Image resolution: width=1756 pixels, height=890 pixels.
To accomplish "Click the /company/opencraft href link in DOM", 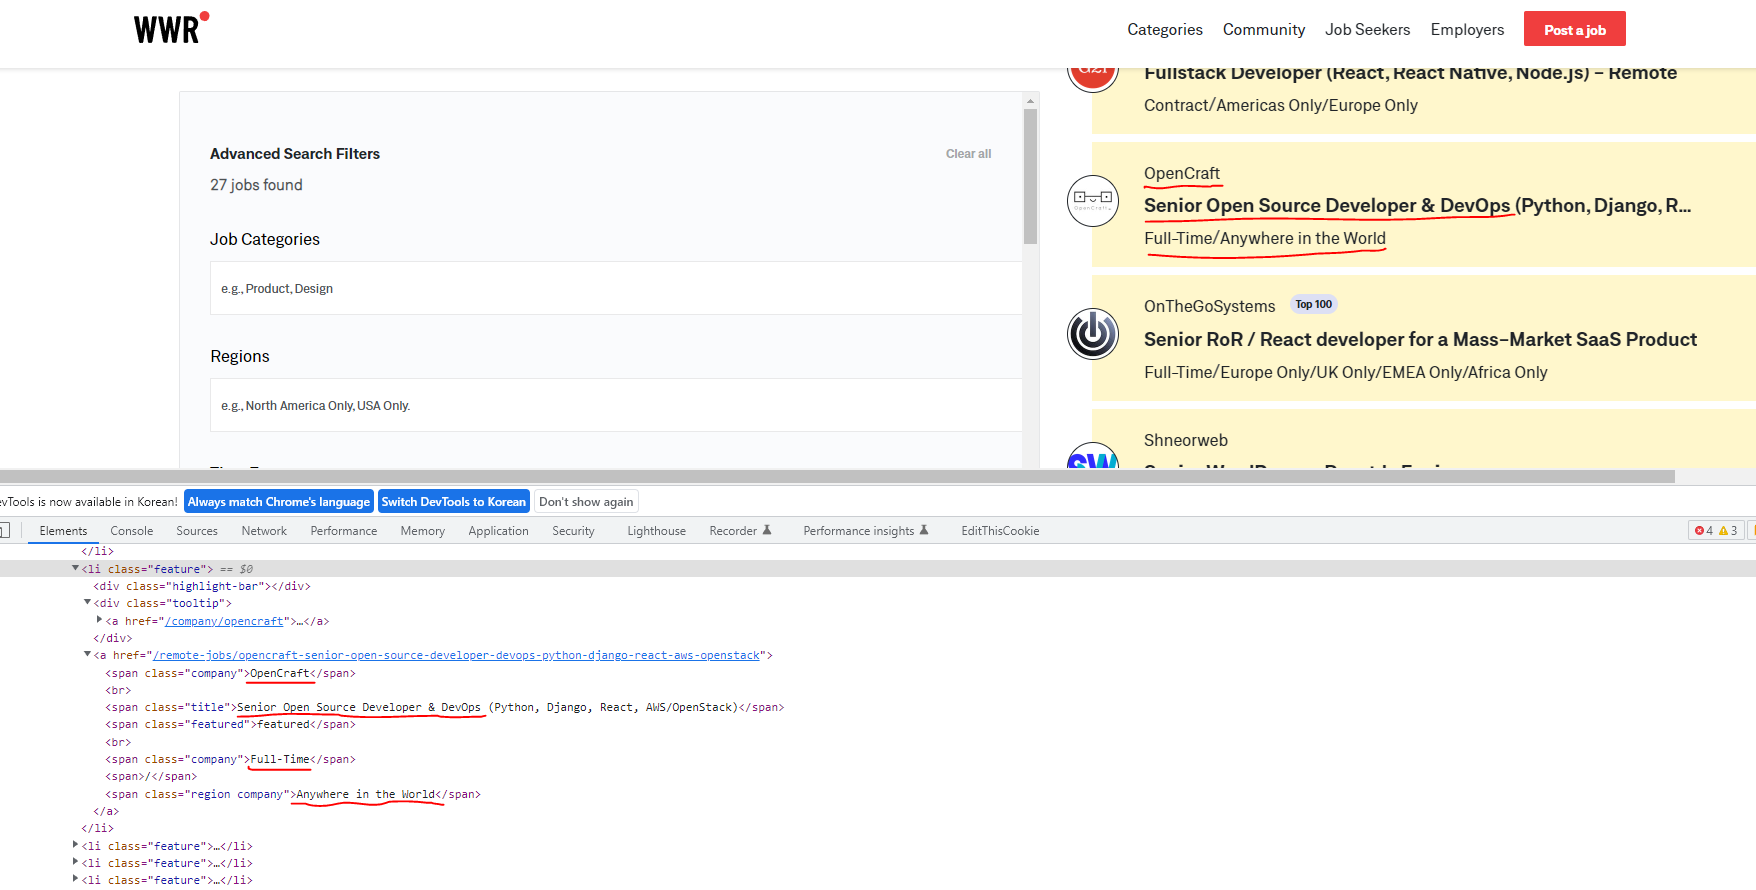I will click(x=224, y=621).
